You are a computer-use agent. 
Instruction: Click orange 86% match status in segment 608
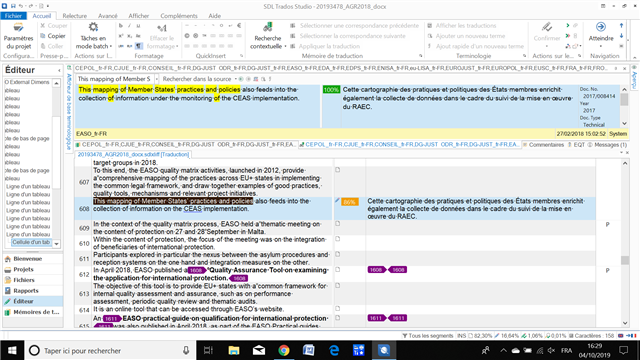[350, 202]
